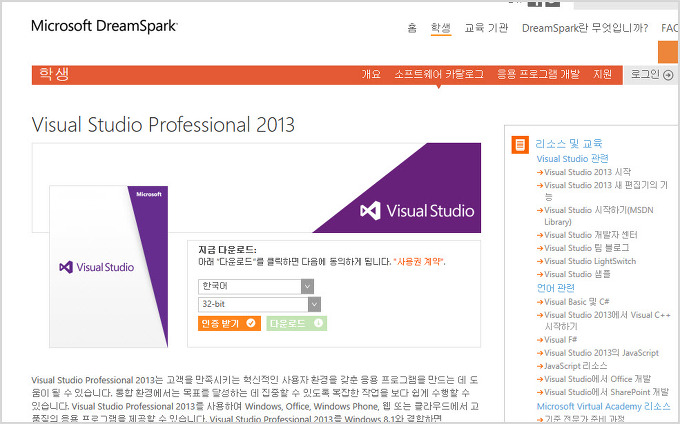Select the 학생 top navigation tab
The height and width of the screenshot is (424, 680).
tap(440, 27)
